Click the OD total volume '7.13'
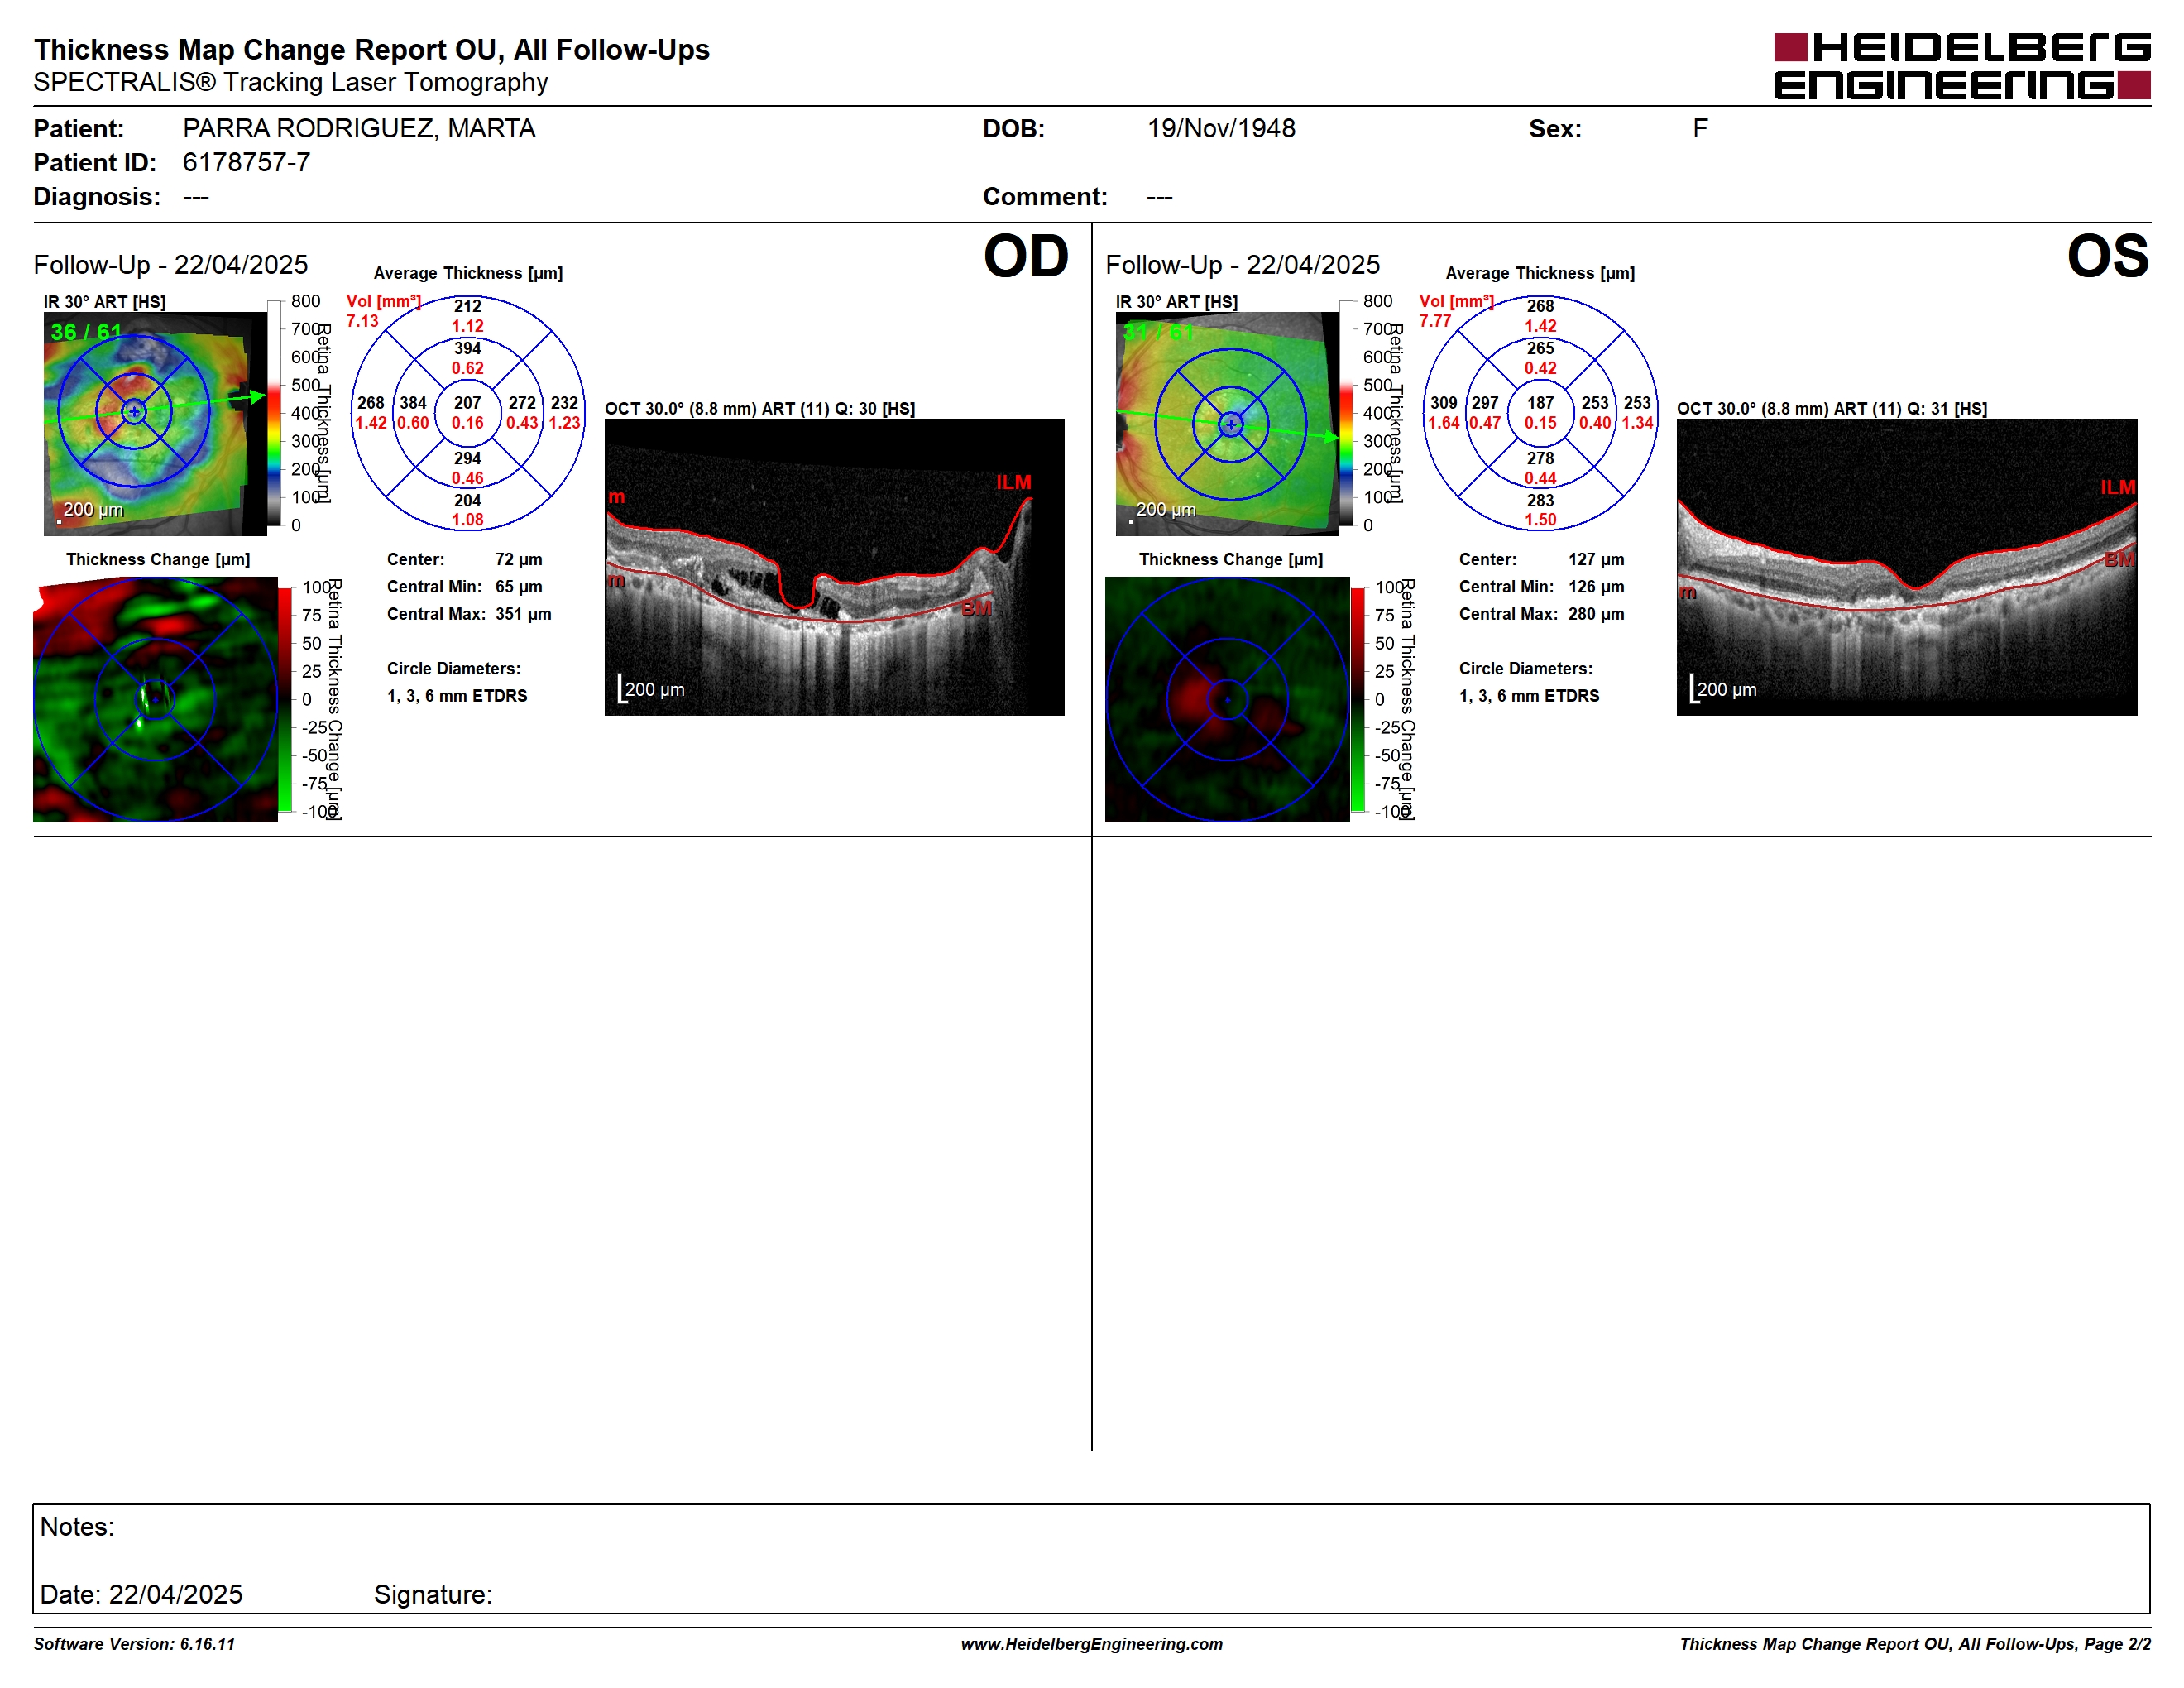This screenshot has width=2184, height=1688. (362, 321)
